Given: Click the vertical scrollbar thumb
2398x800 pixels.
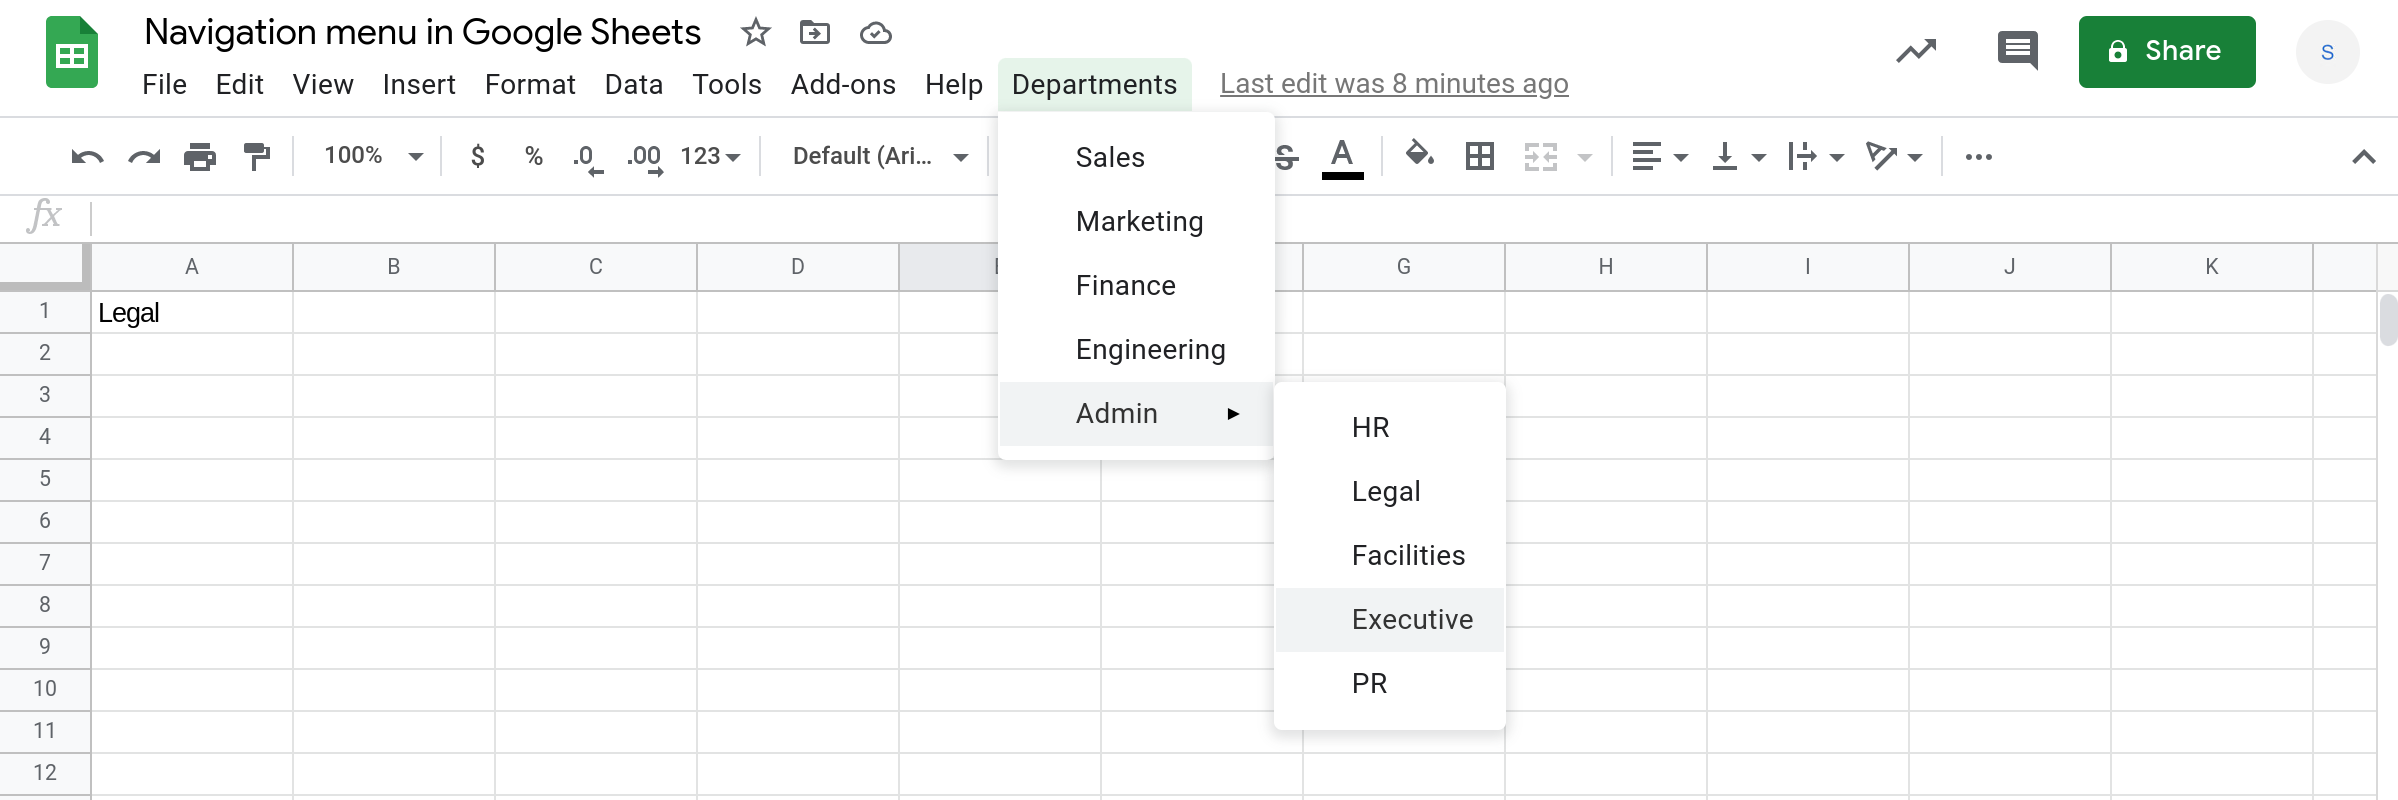Looking at the screenshot, I should click(2388, 319).
